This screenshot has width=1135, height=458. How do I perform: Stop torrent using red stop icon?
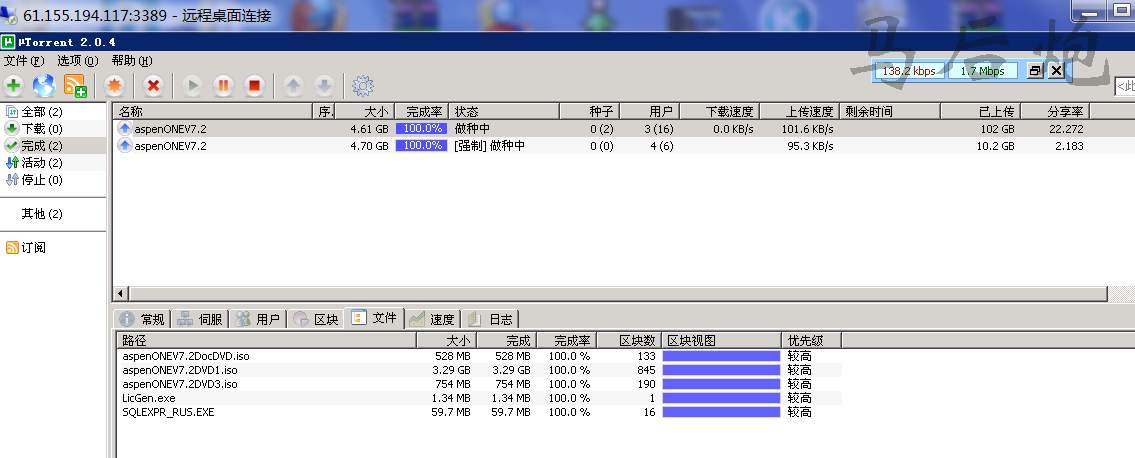click(x=254, y=86)
